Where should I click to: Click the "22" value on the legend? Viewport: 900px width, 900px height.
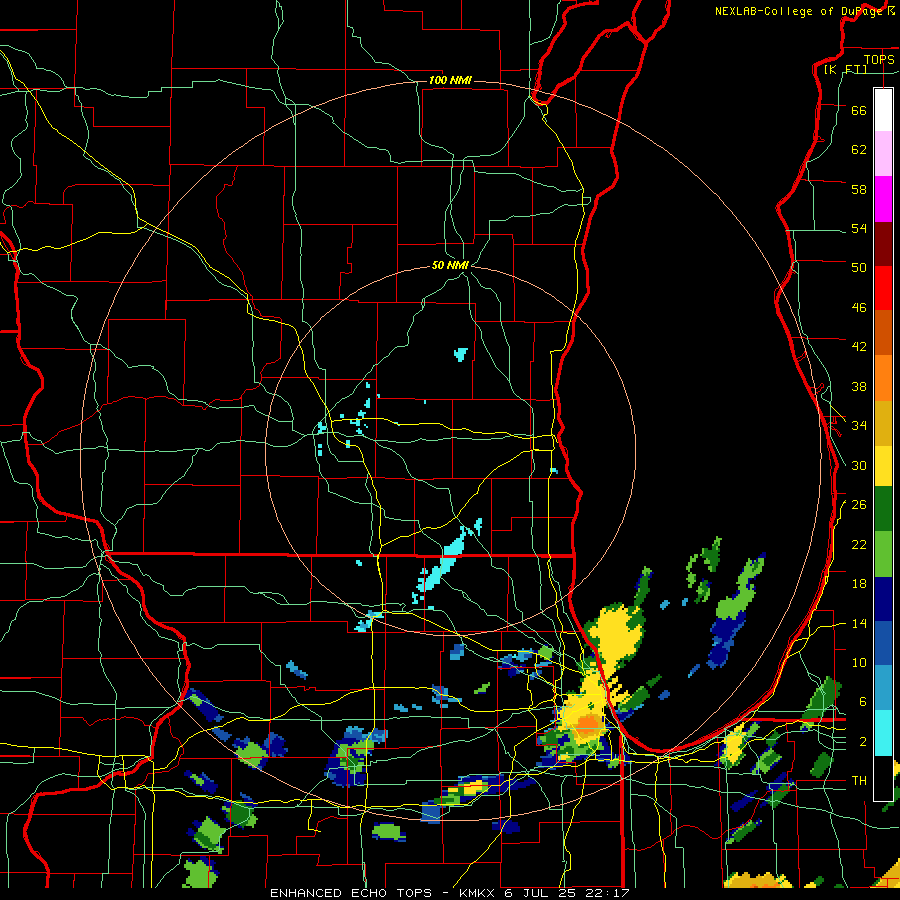pyautogui.click(x=859, y=544)
